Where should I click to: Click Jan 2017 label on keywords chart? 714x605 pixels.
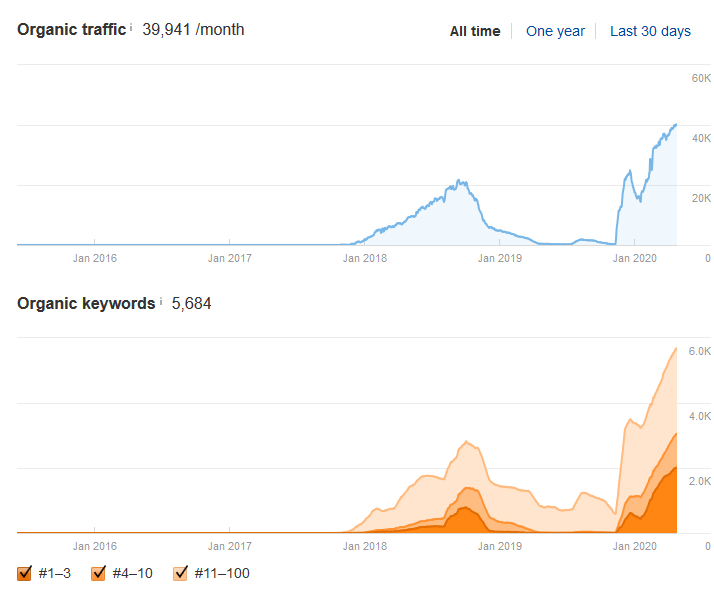230,546
